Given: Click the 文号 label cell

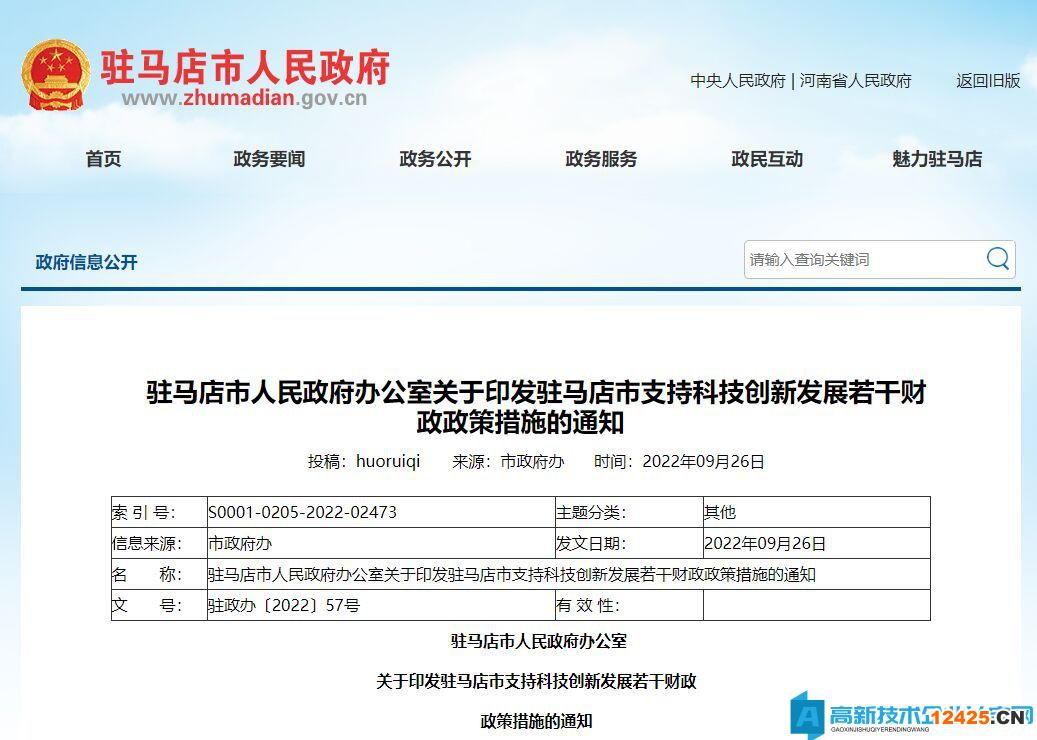Looking at the screenshot, I should click(x=159, y=605).
